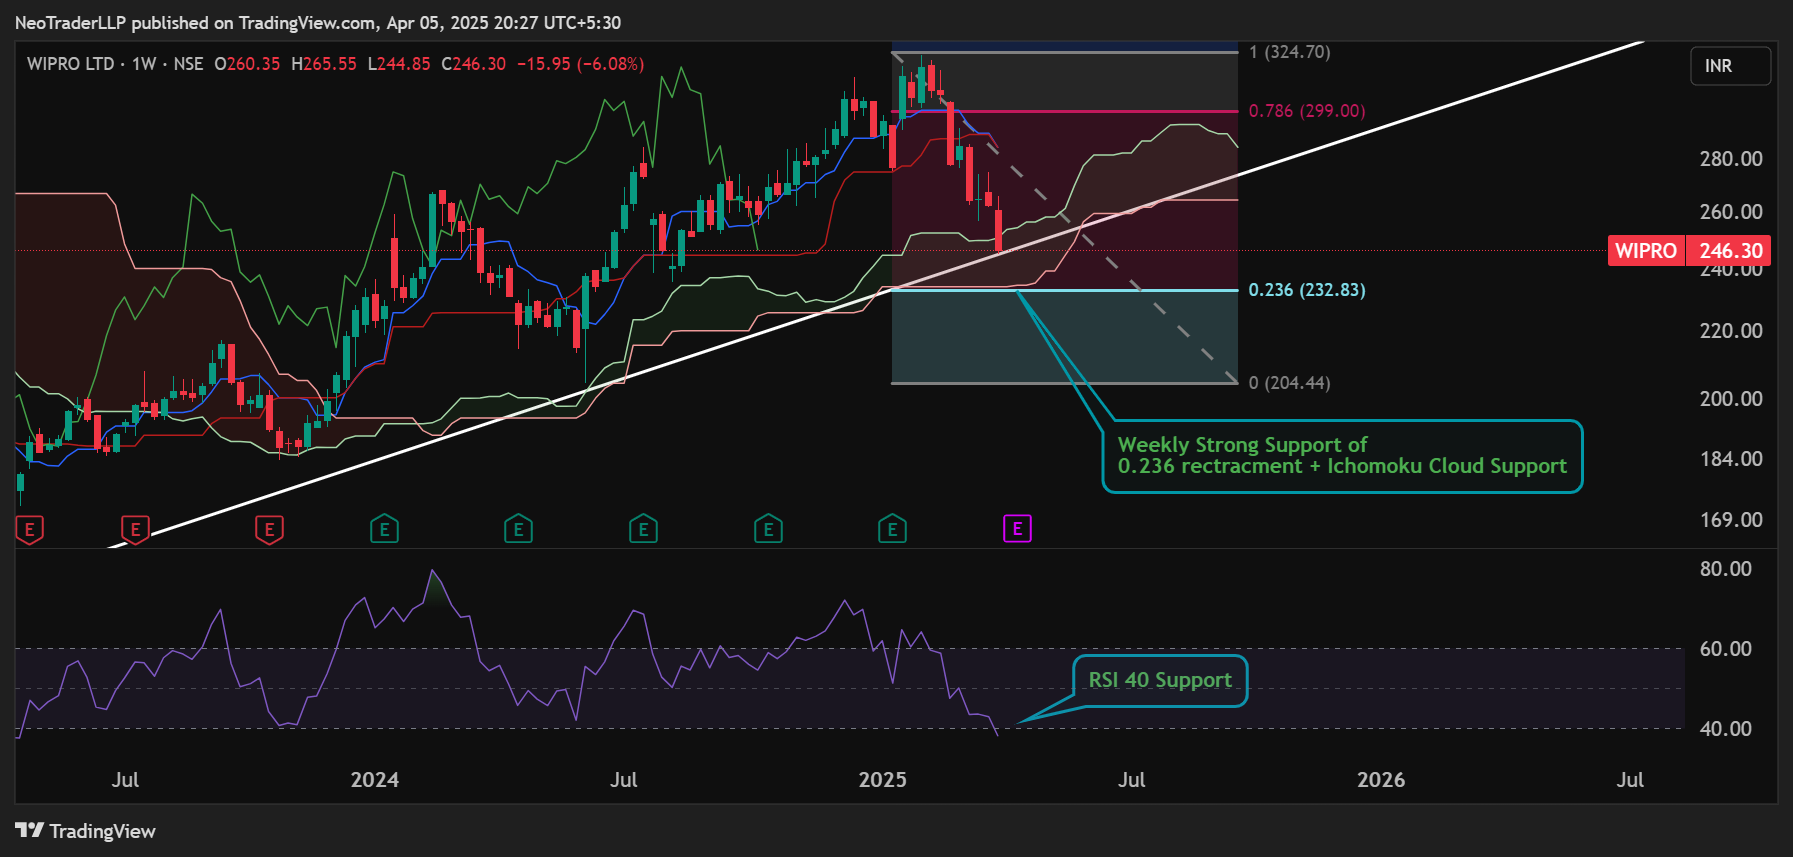Select the rightmost red earnings marker
Image resolution: width=1793 pixels, height=857 pixels.
point(269,530)
